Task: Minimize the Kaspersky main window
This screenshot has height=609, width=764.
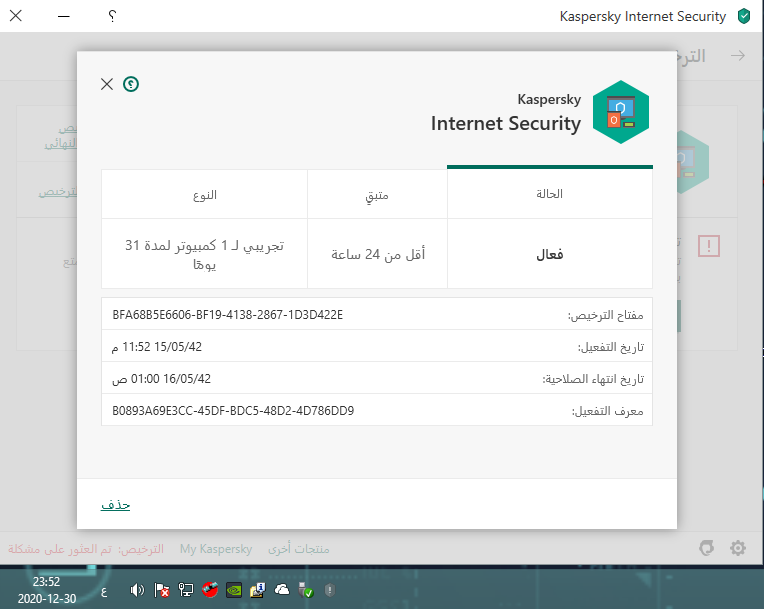Action: point(64,16)
